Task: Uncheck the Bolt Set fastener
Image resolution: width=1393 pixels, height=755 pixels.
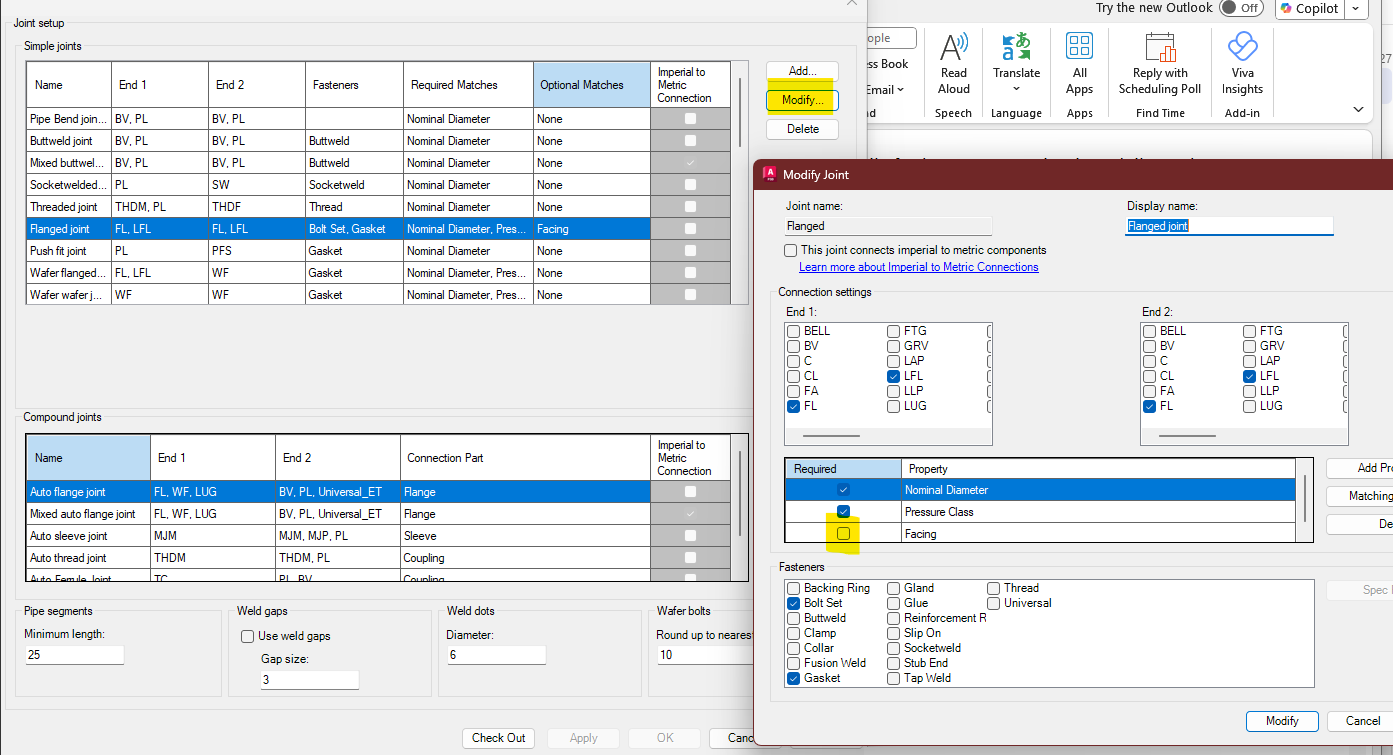Action: tap(793, 603)
